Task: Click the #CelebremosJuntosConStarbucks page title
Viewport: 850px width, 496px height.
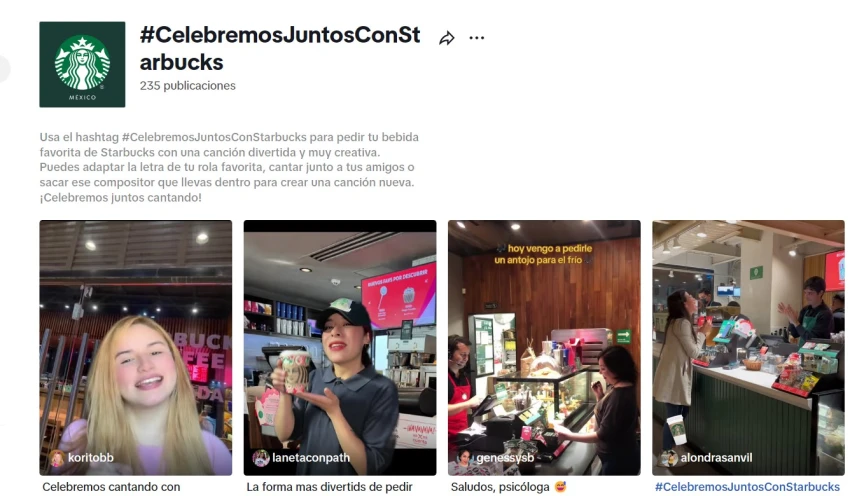Action: coord(280,48)
